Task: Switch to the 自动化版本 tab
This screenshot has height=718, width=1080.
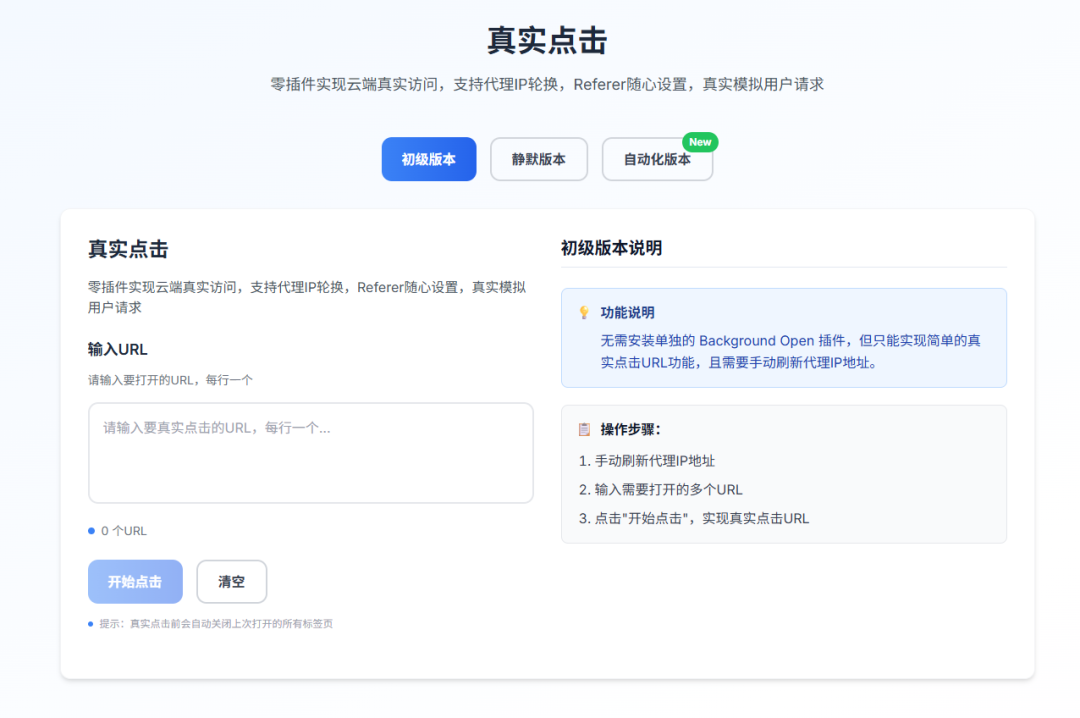Action: click(x=657, y=158)
